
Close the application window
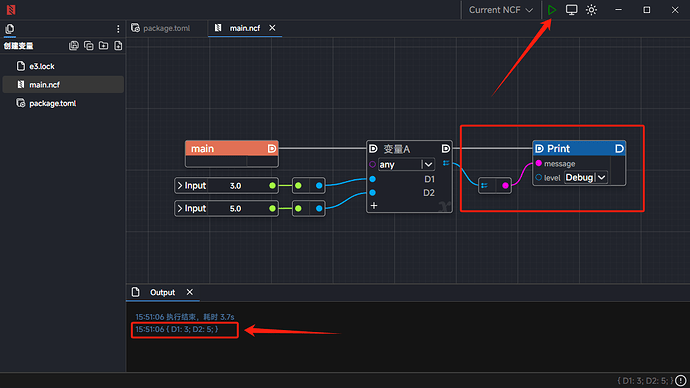pos(675,10)
